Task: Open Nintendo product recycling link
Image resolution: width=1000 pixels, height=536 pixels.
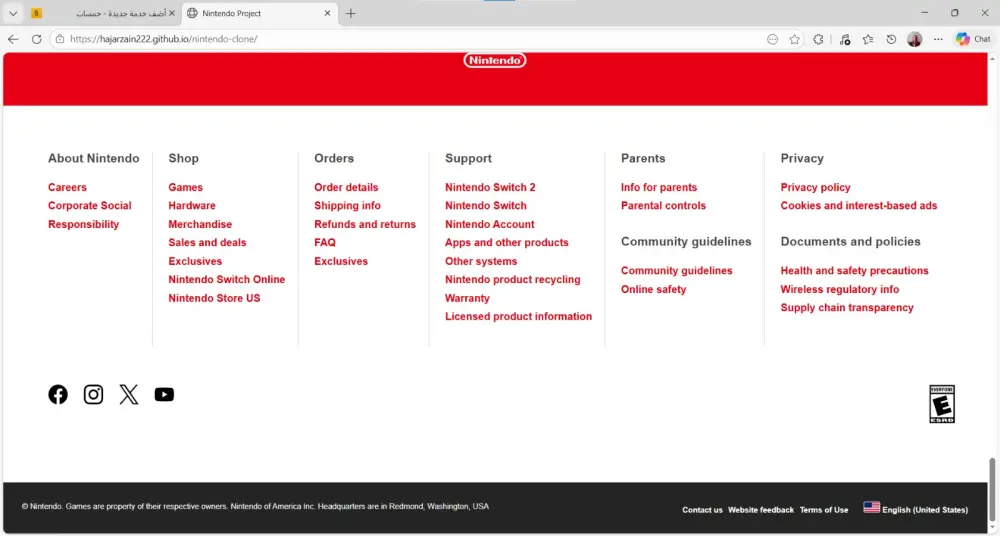Action: pos(513,279)
